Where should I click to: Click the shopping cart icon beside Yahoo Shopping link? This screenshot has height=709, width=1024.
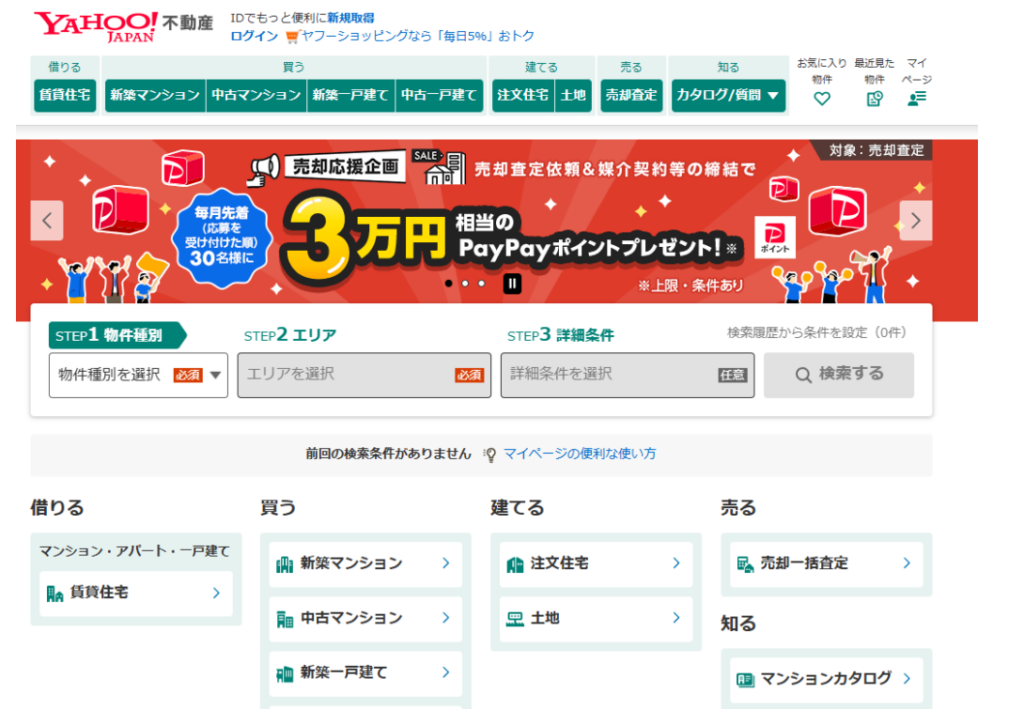tap(291, 37)
